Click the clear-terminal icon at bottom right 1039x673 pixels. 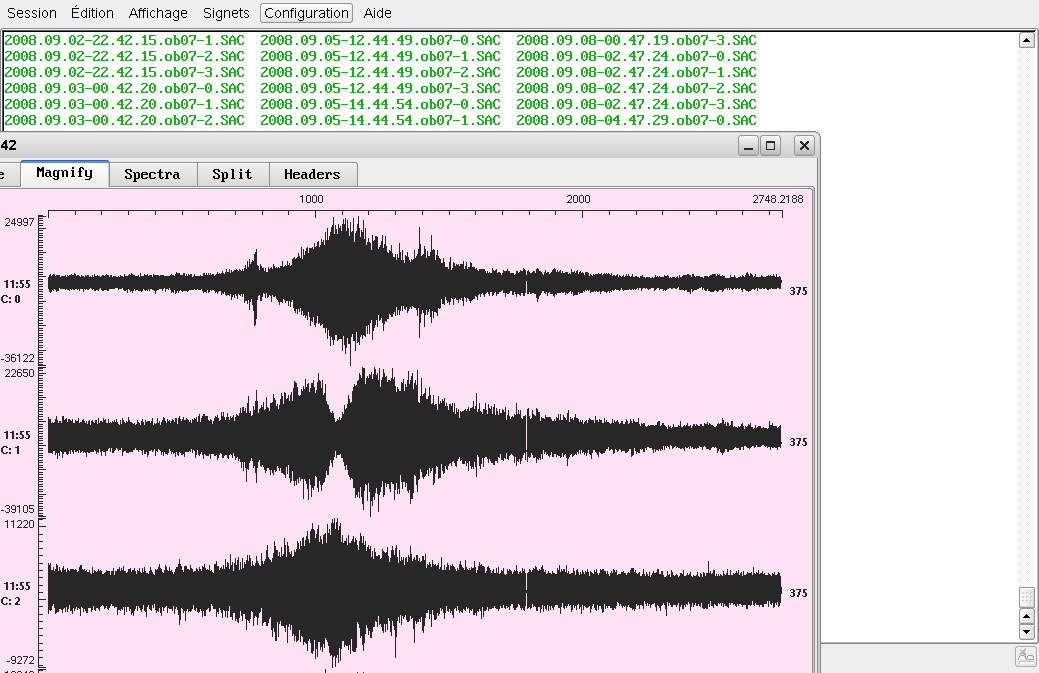1026,656
